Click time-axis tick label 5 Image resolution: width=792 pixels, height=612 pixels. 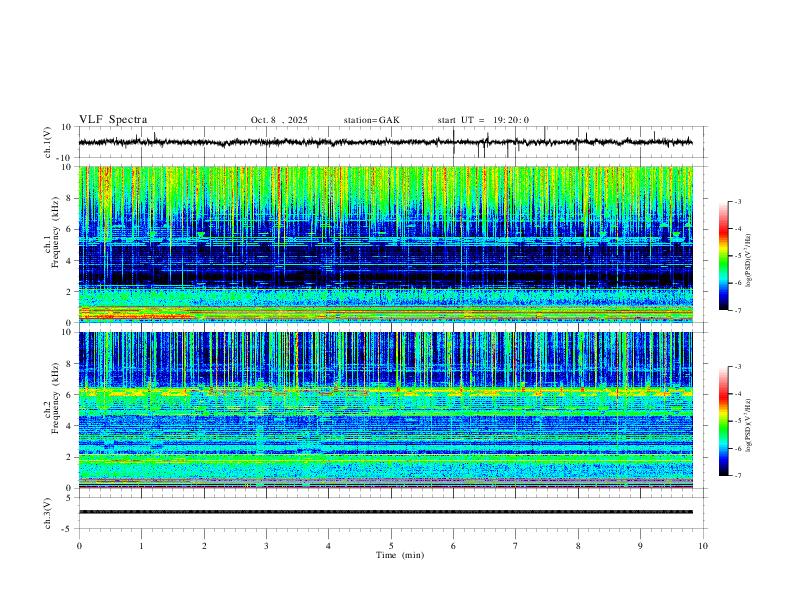[x=391, y=546]
